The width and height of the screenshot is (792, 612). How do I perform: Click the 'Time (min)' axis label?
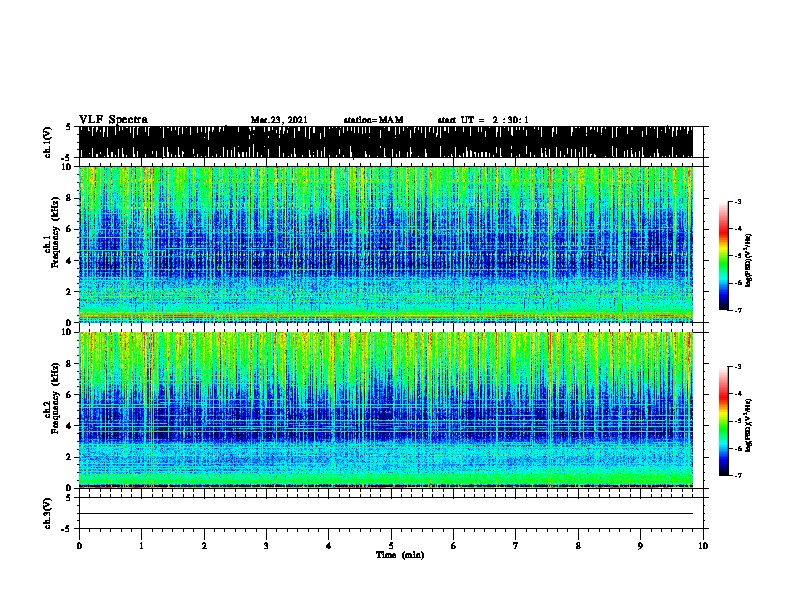pyautogui.click(x=400, y=555)
